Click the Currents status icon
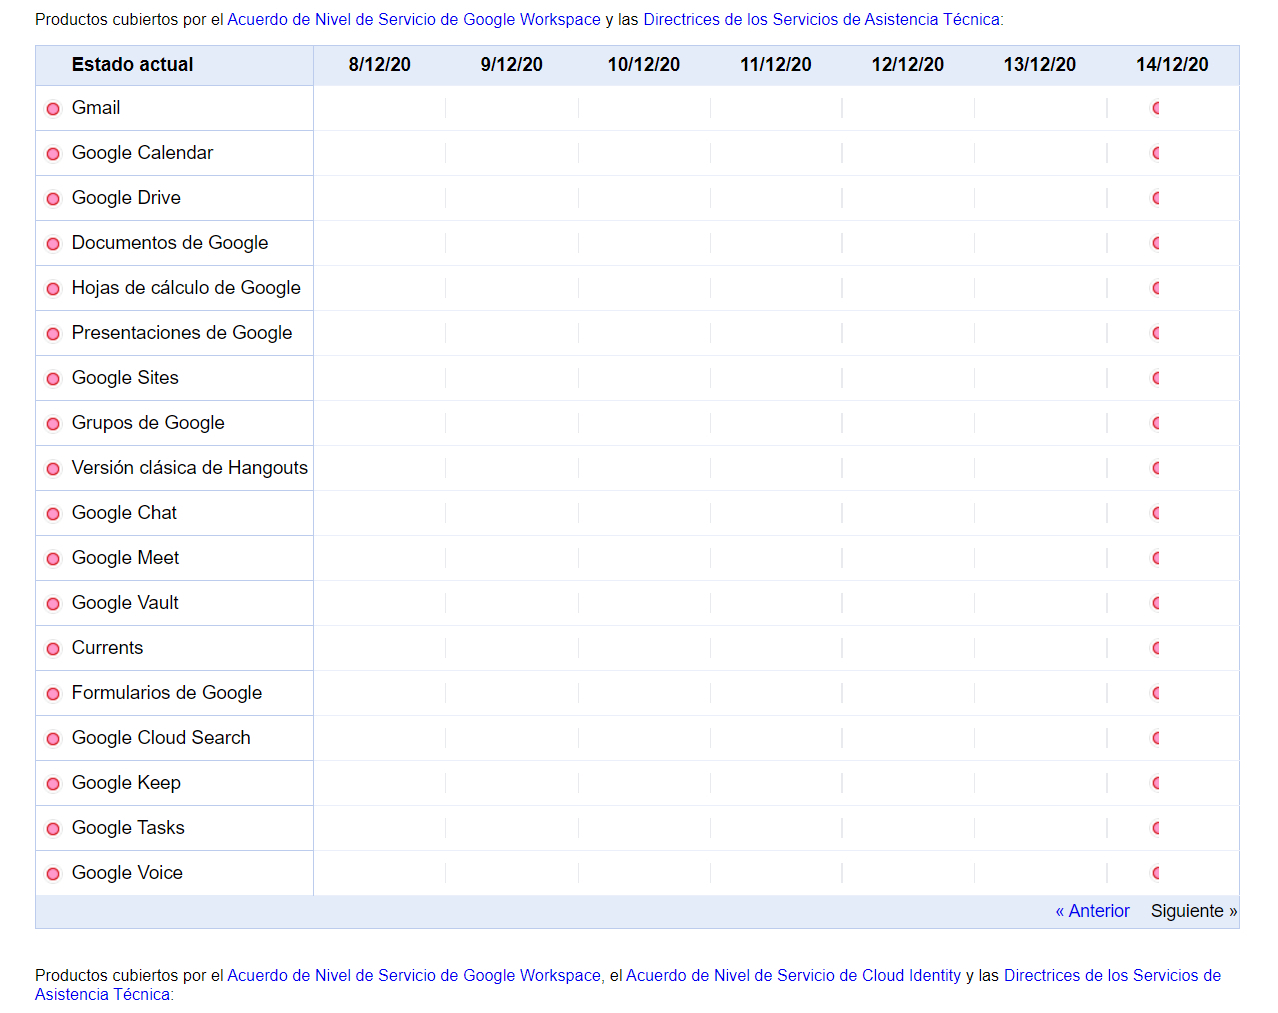The image size is (1278, 1013). click(53, 648)
